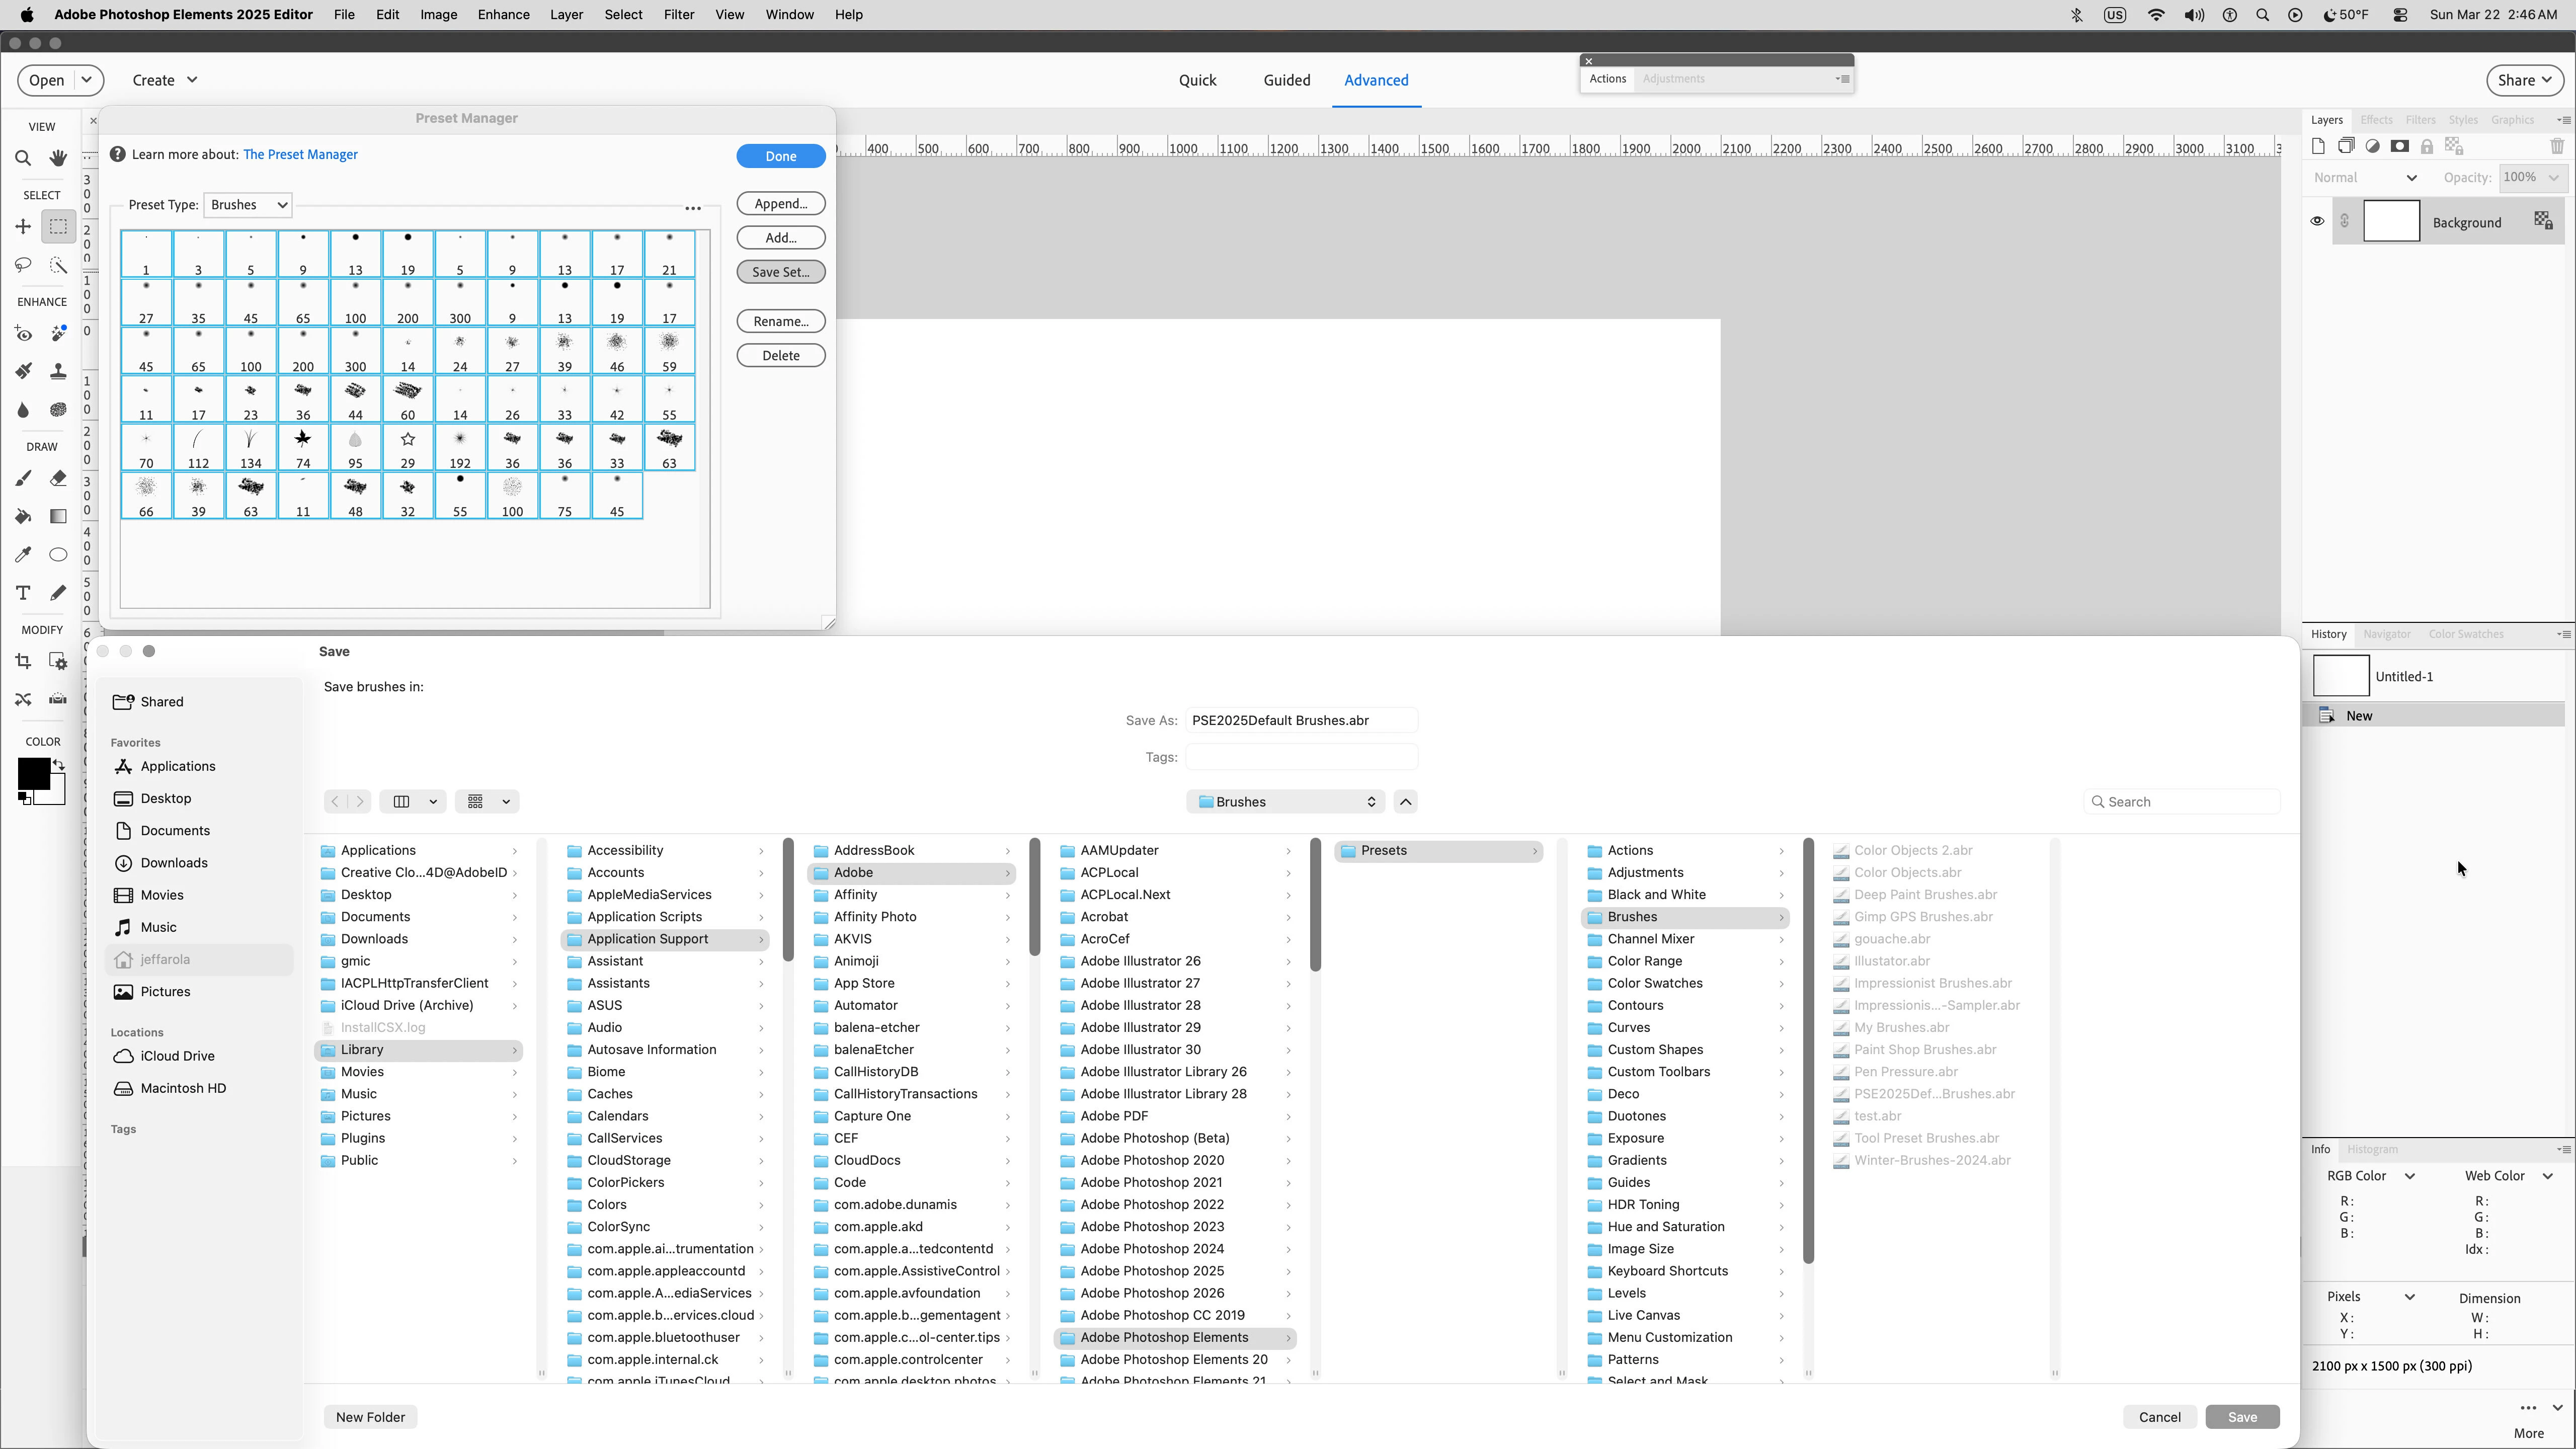Viewport: 2576px width, 1449px height.
Task: Toggle the Background layer transparency lock icon
Action: (x=2542, y=221)
